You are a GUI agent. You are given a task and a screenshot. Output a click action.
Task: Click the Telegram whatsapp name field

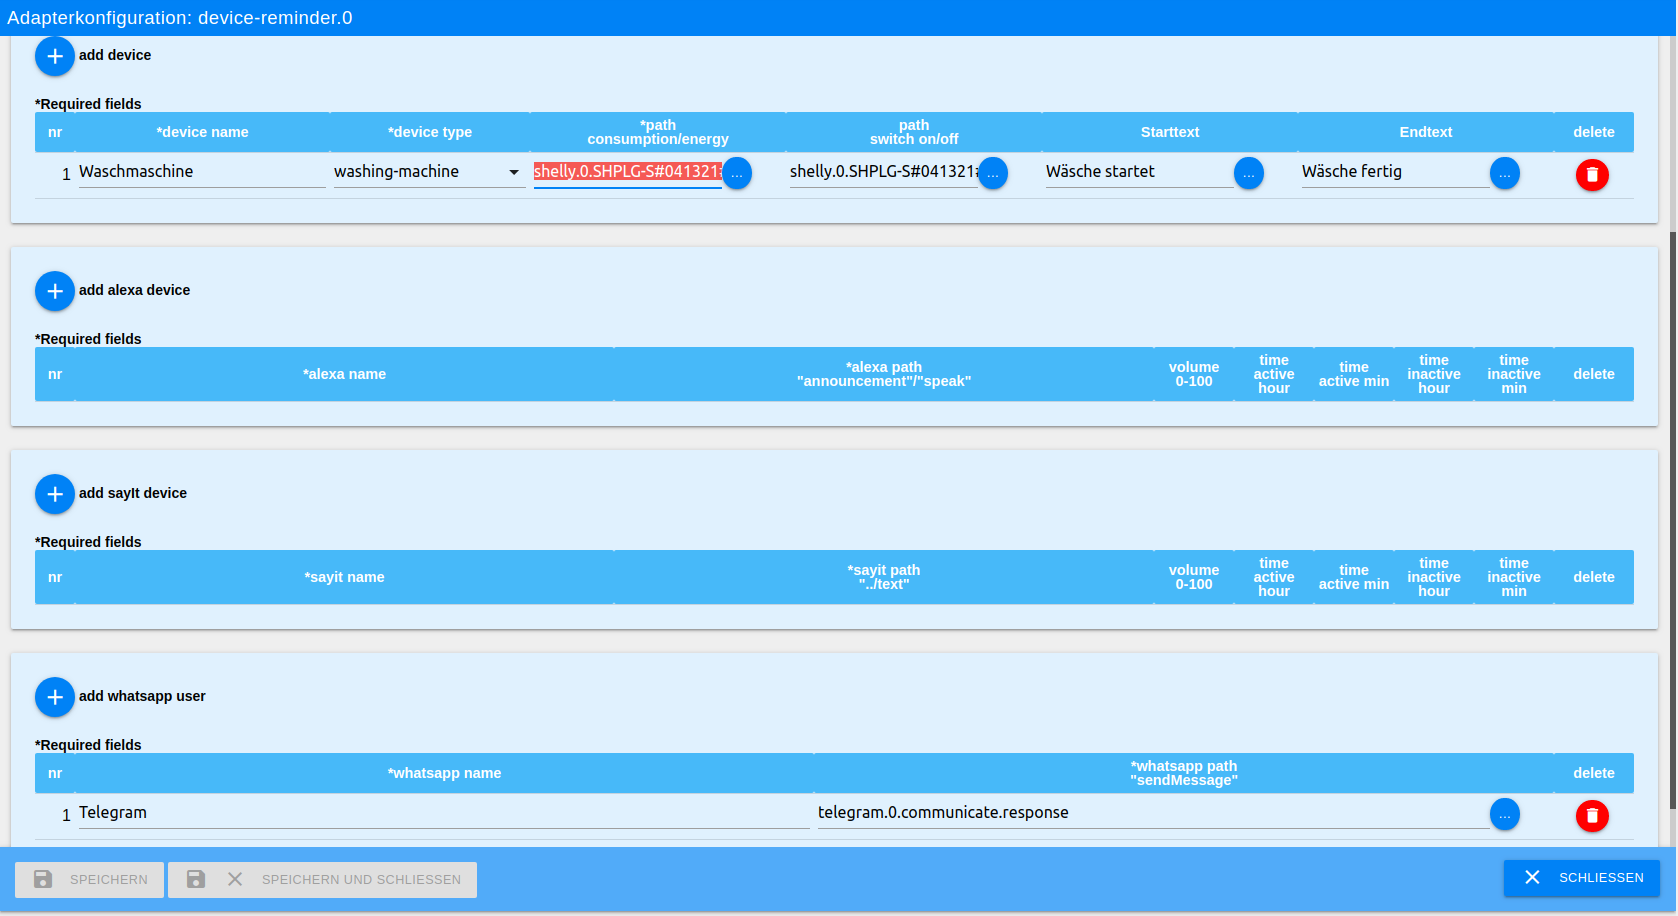[444, 813]
